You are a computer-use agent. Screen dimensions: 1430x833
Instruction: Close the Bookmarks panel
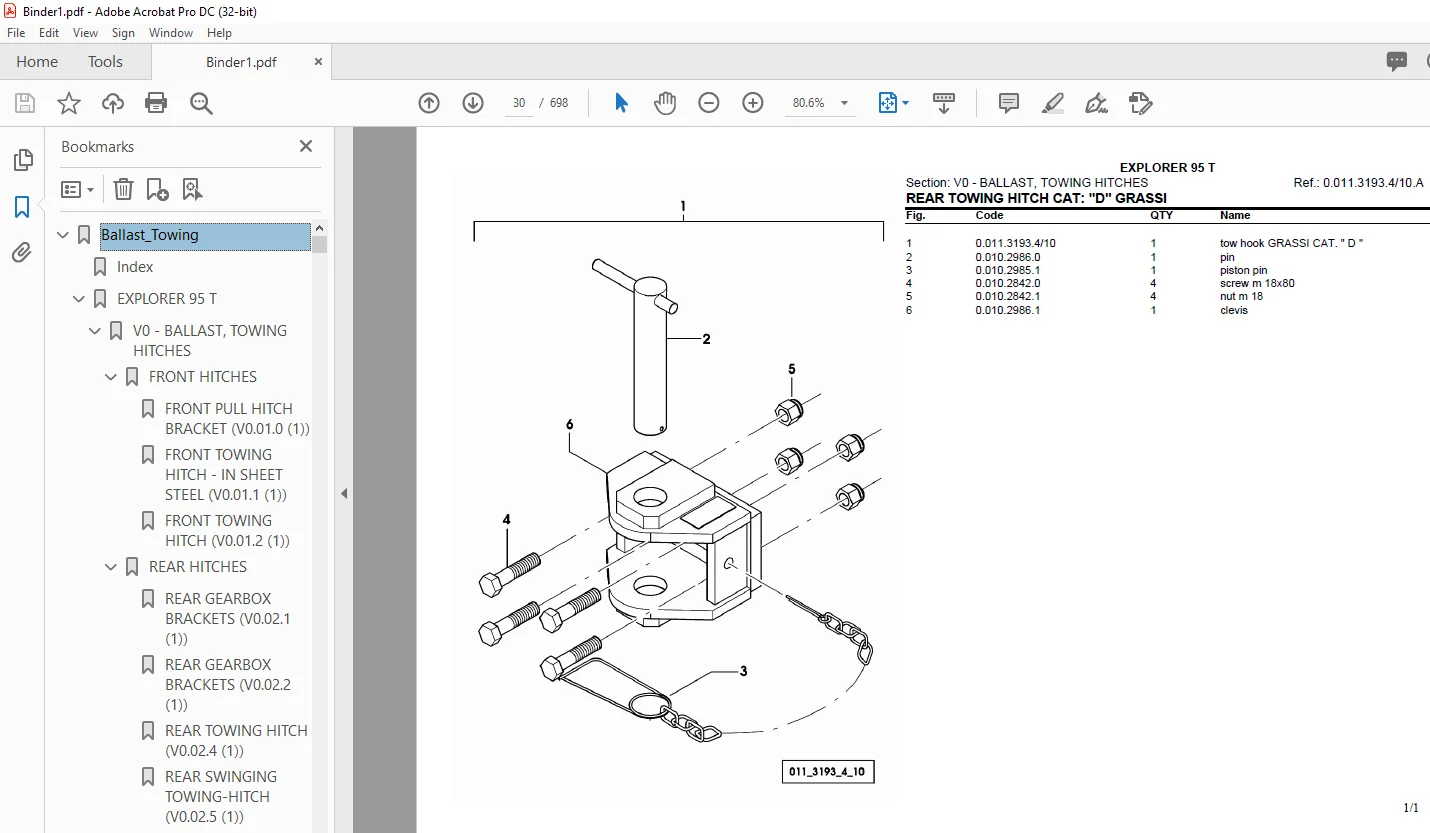(306, 147)
